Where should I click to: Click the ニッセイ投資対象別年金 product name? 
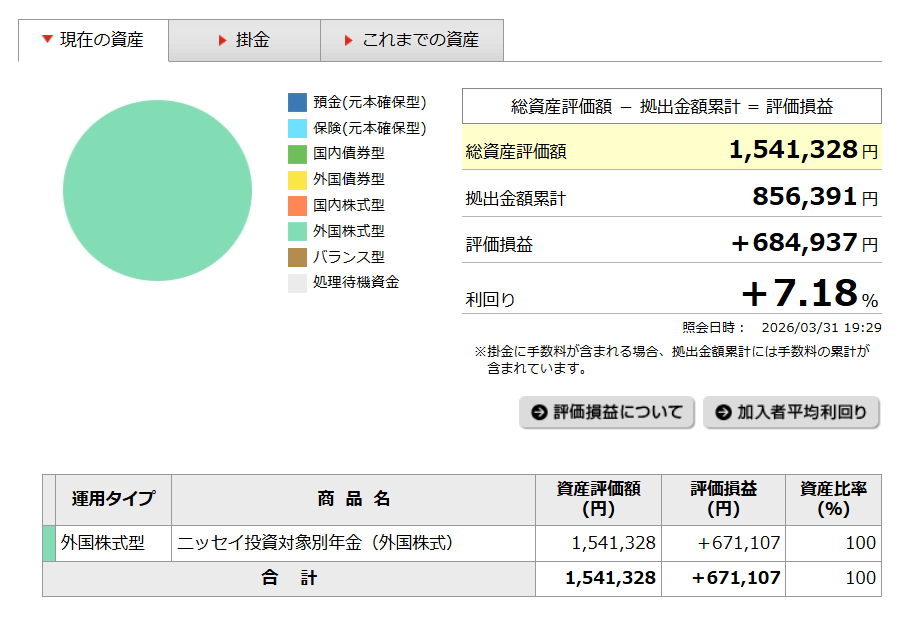point(316,543)
